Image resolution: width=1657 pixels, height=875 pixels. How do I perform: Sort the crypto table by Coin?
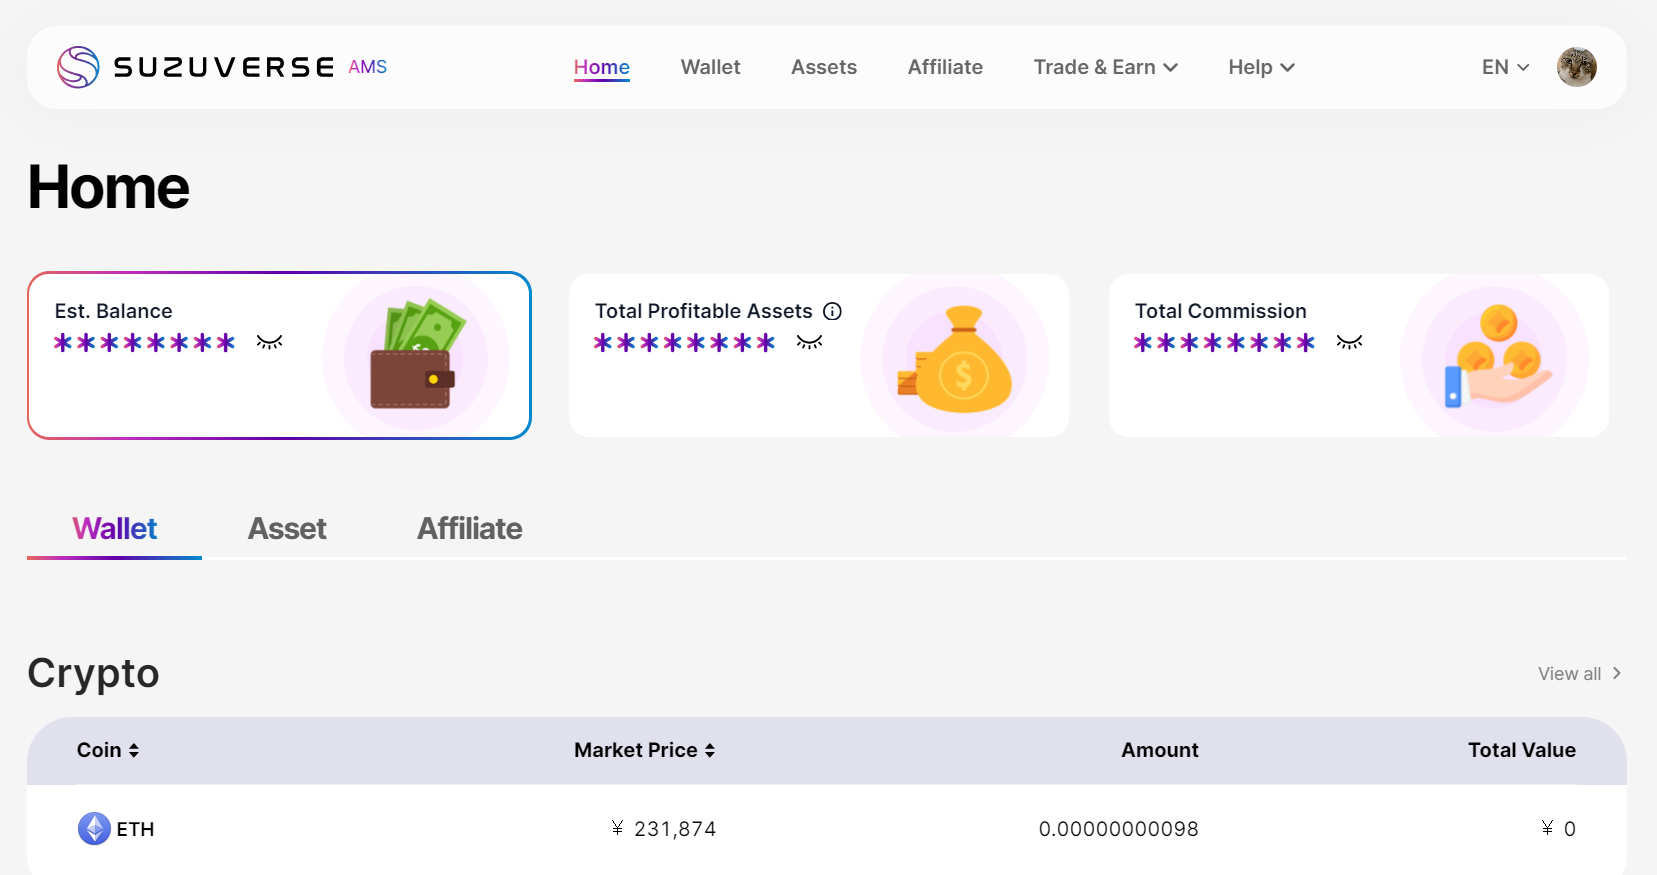pyautogui.click(x=107, y=750)
